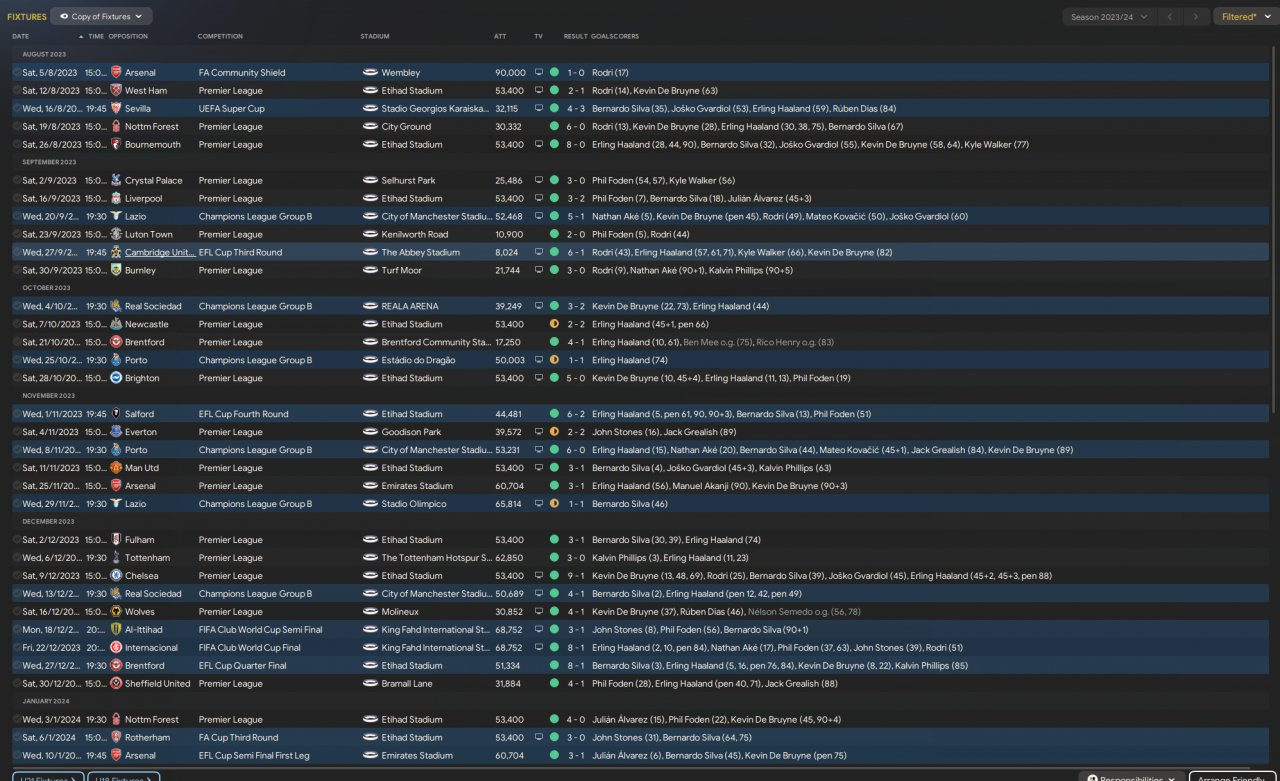Toggle the check circle on the Brighton row
This screenshot has width=1280, height=781.
16,379
